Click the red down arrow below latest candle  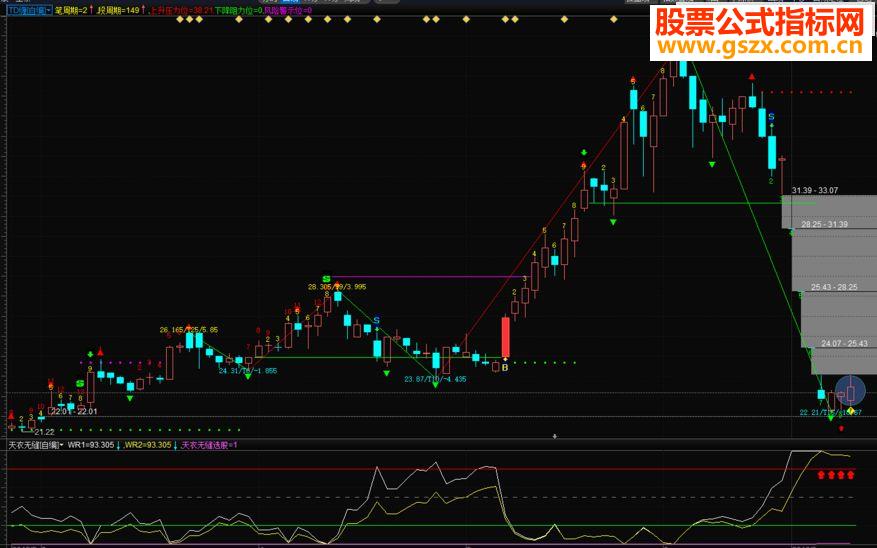[841, 429]
